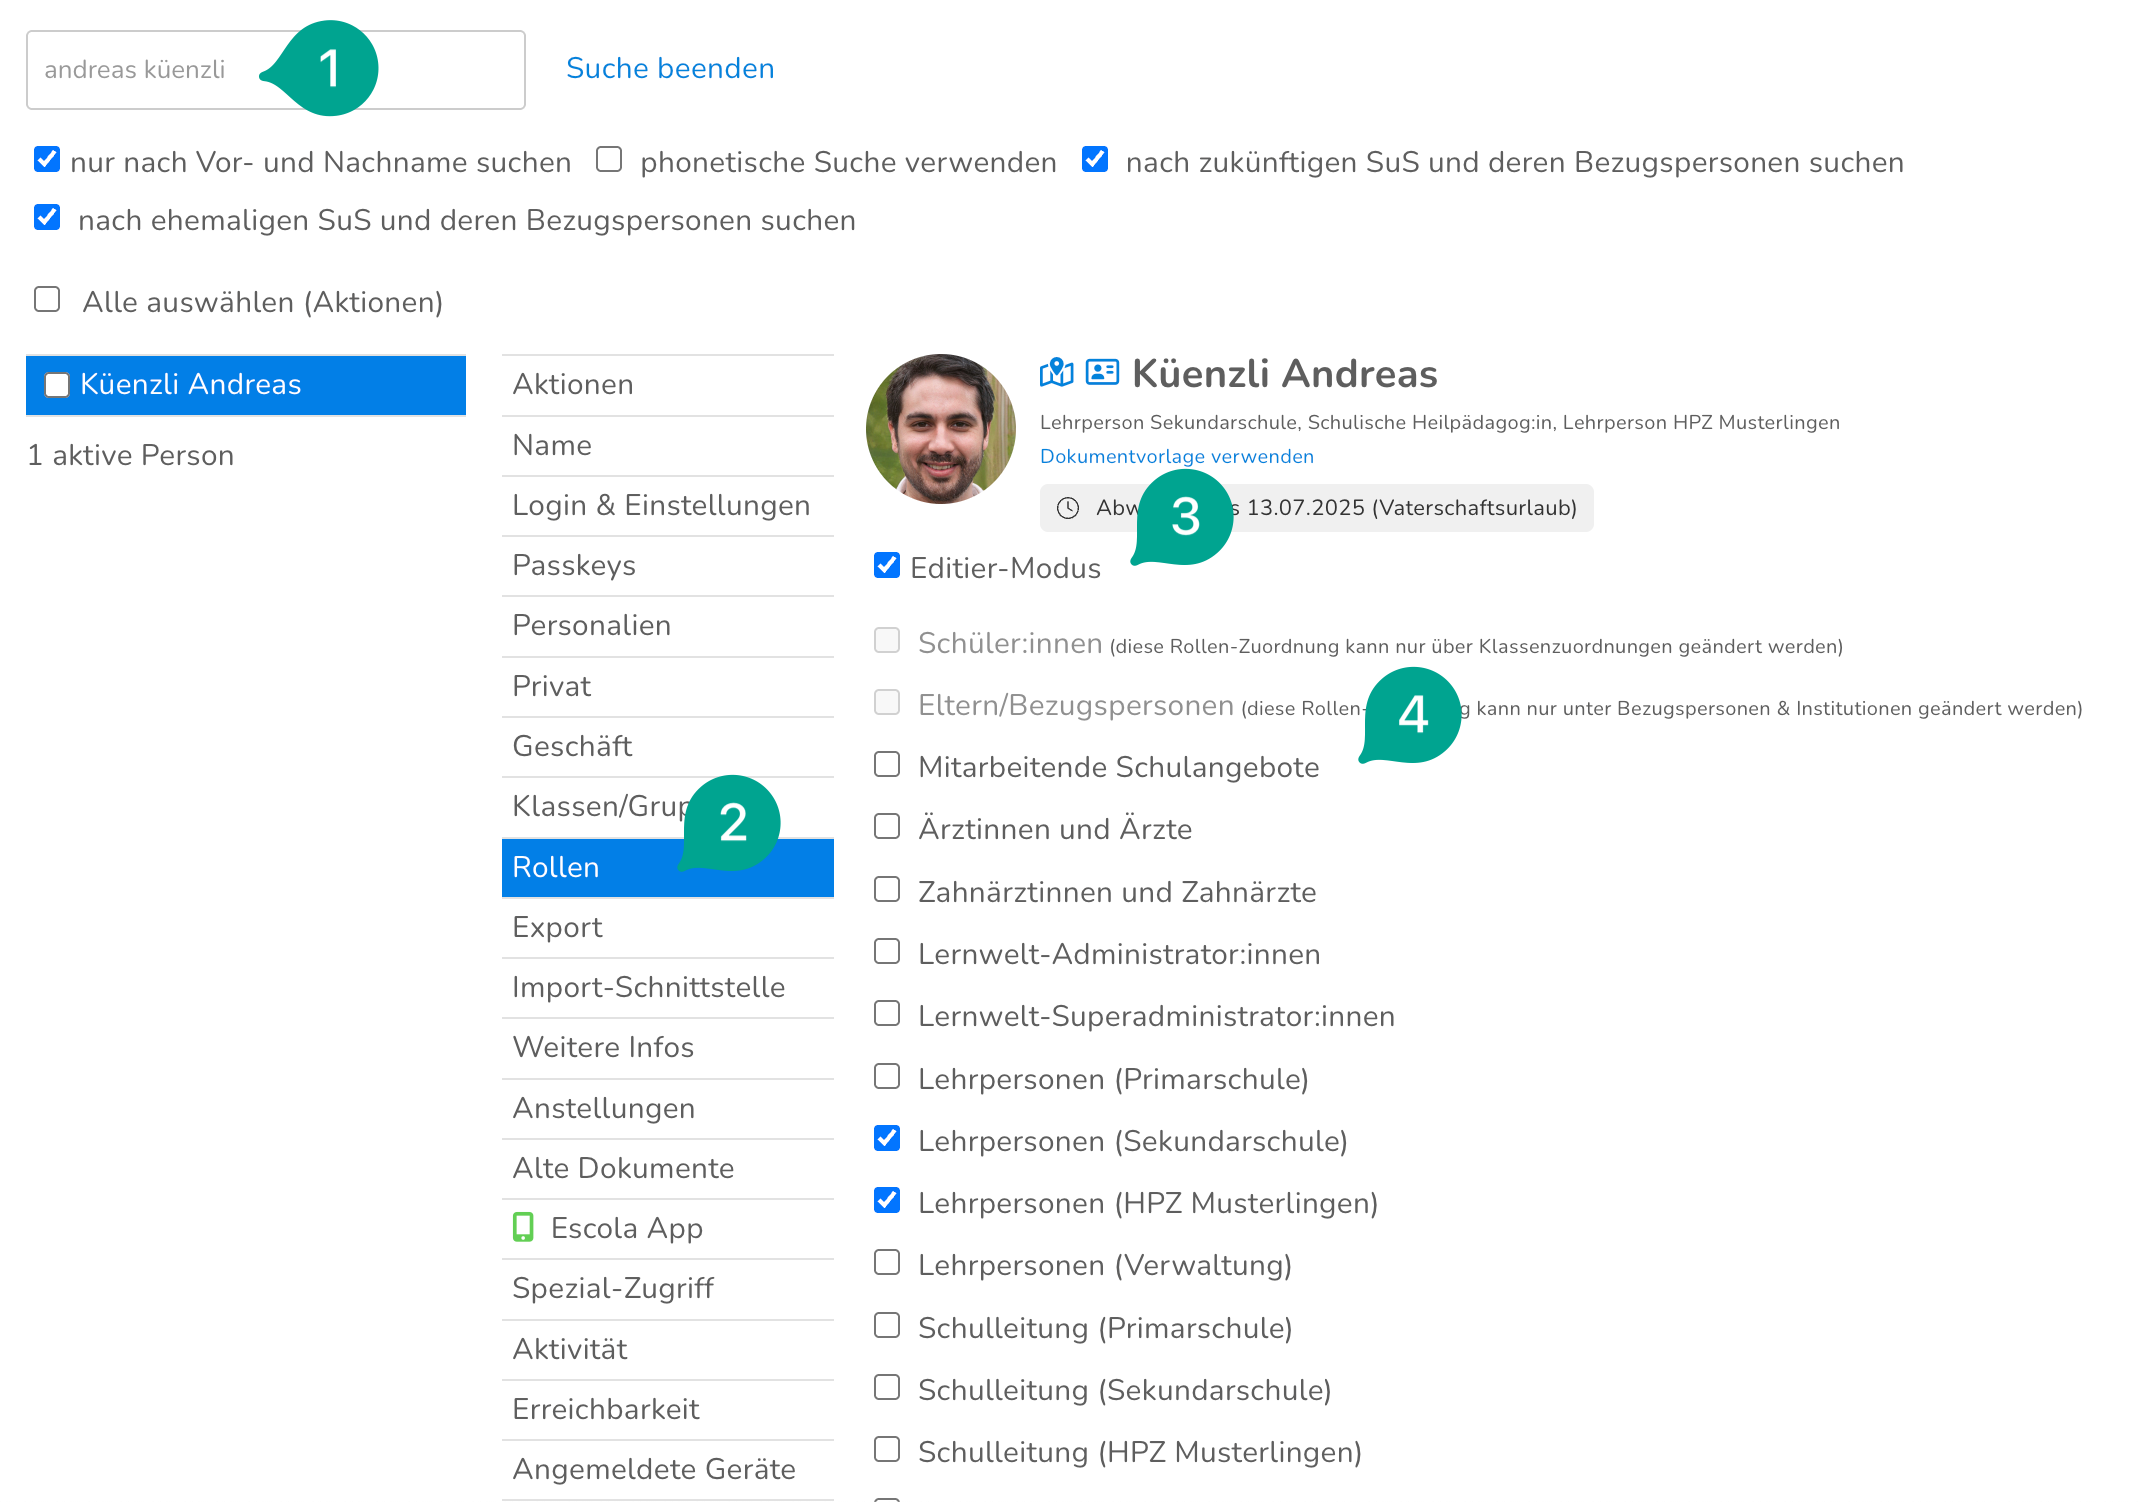Disable nur nach Vor- und Nachname suchen

(47, 160)
